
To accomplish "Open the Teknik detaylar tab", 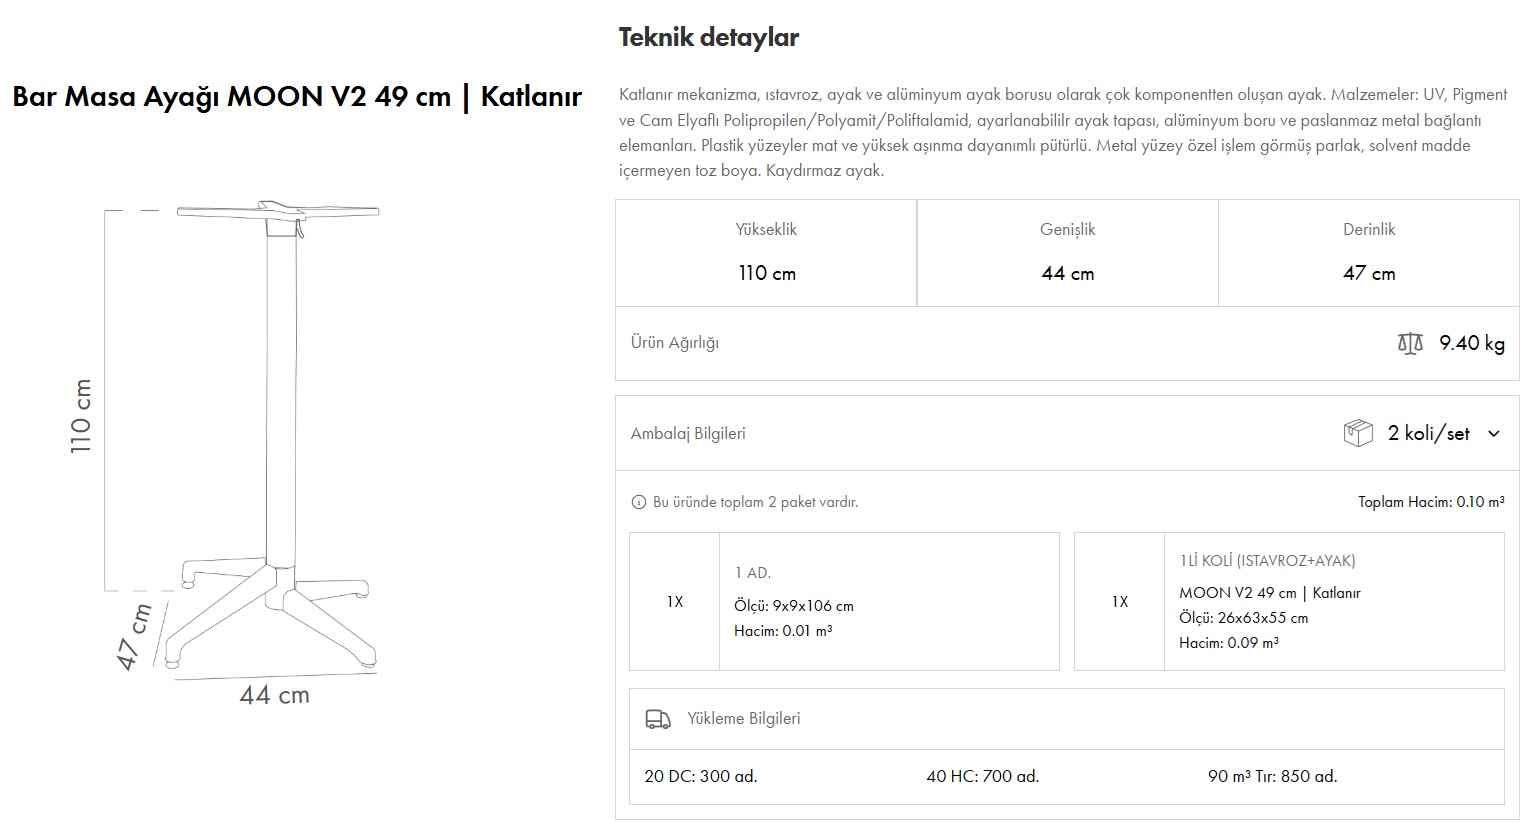I will pyautogui.click(x=709, y=37).
